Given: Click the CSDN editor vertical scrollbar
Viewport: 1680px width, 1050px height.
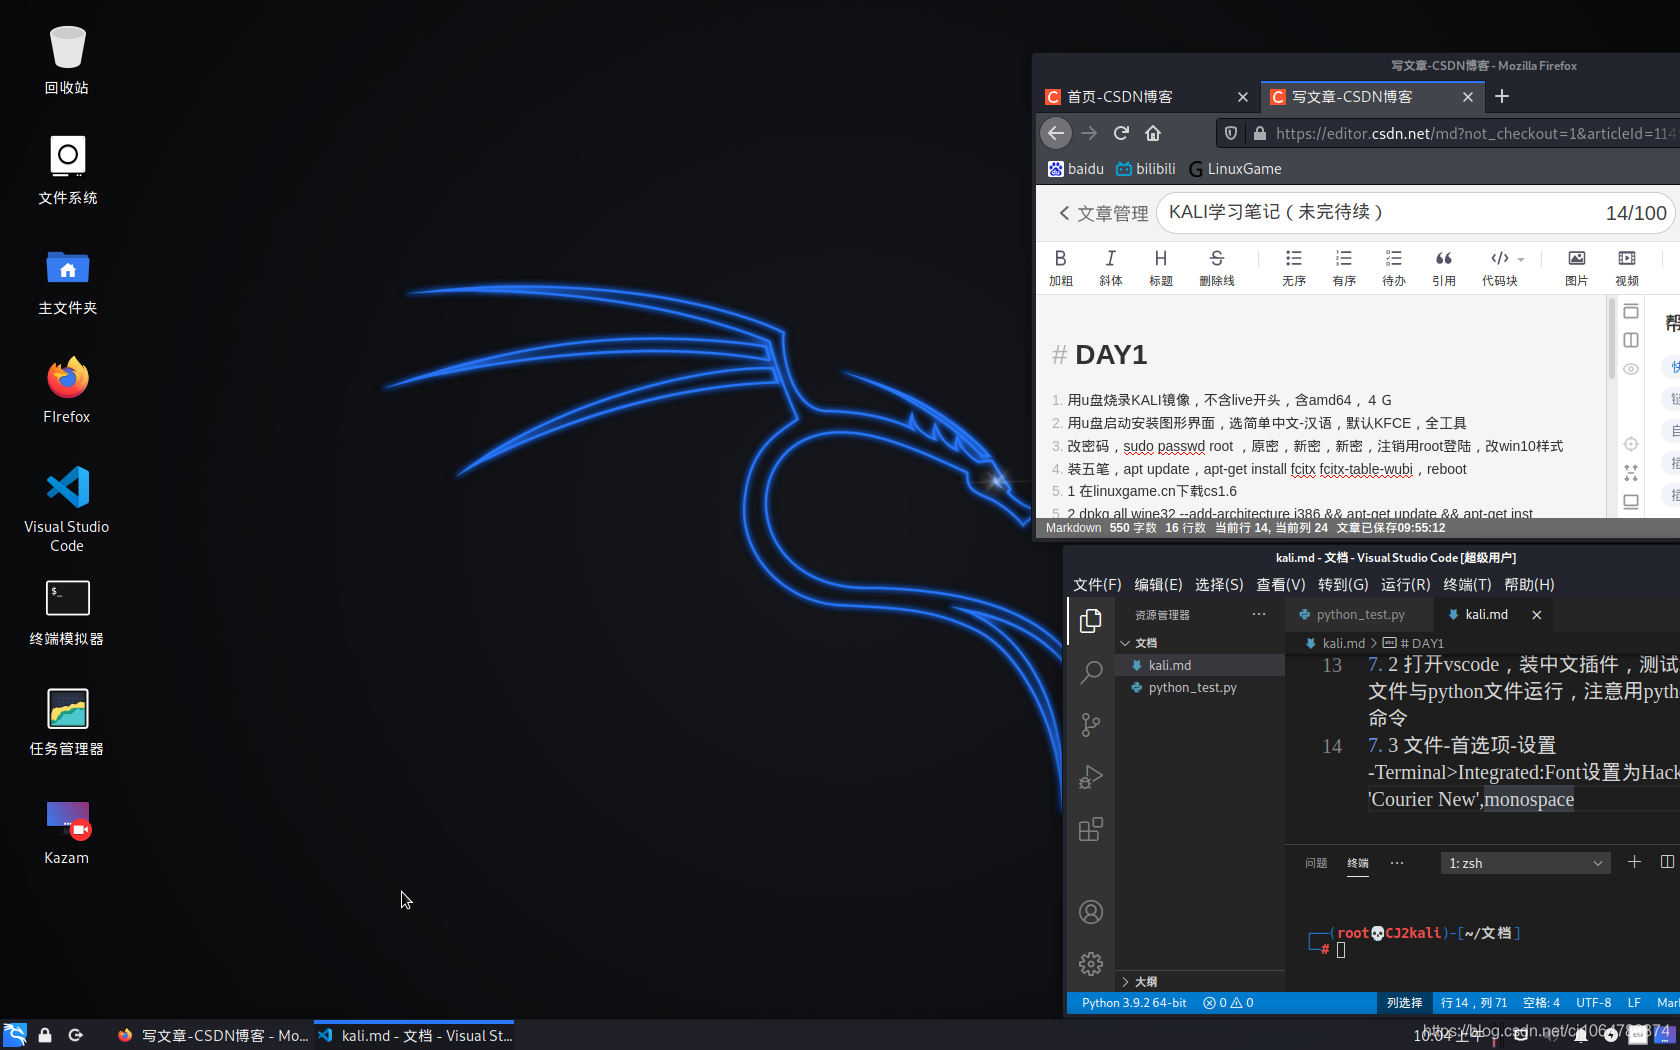Looking at the screenshot, I should click(1612, 340).
